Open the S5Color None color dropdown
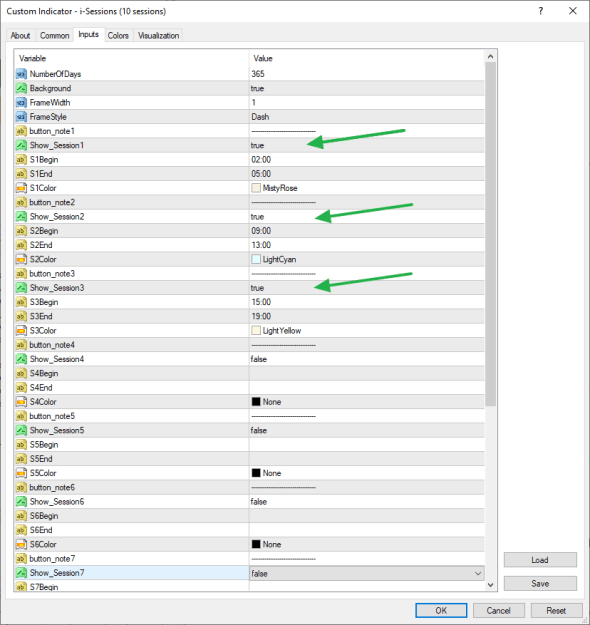590x625 pixels. (x=366, y=473)
